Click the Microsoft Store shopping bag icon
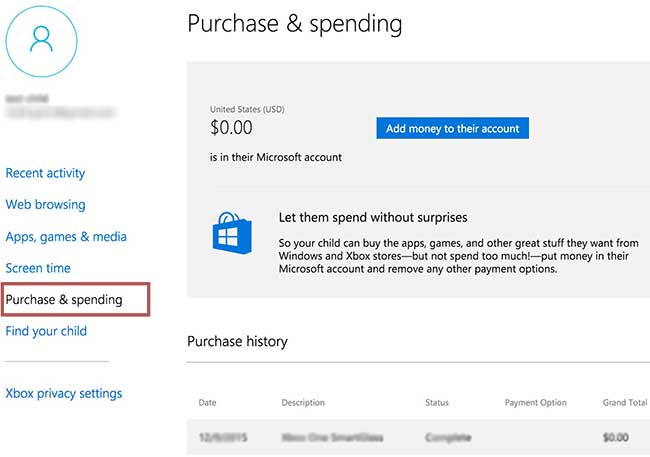Viewport: 650px width, 457px height. click(232, 233)
